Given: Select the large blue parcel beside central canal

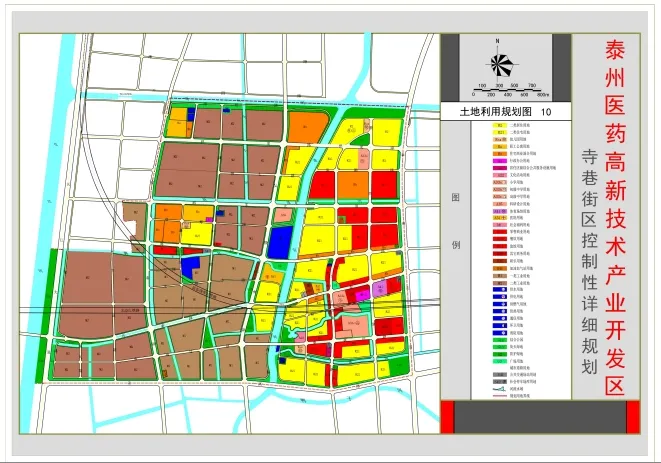Looking at the screenshot, I should (x=282, y=243).
